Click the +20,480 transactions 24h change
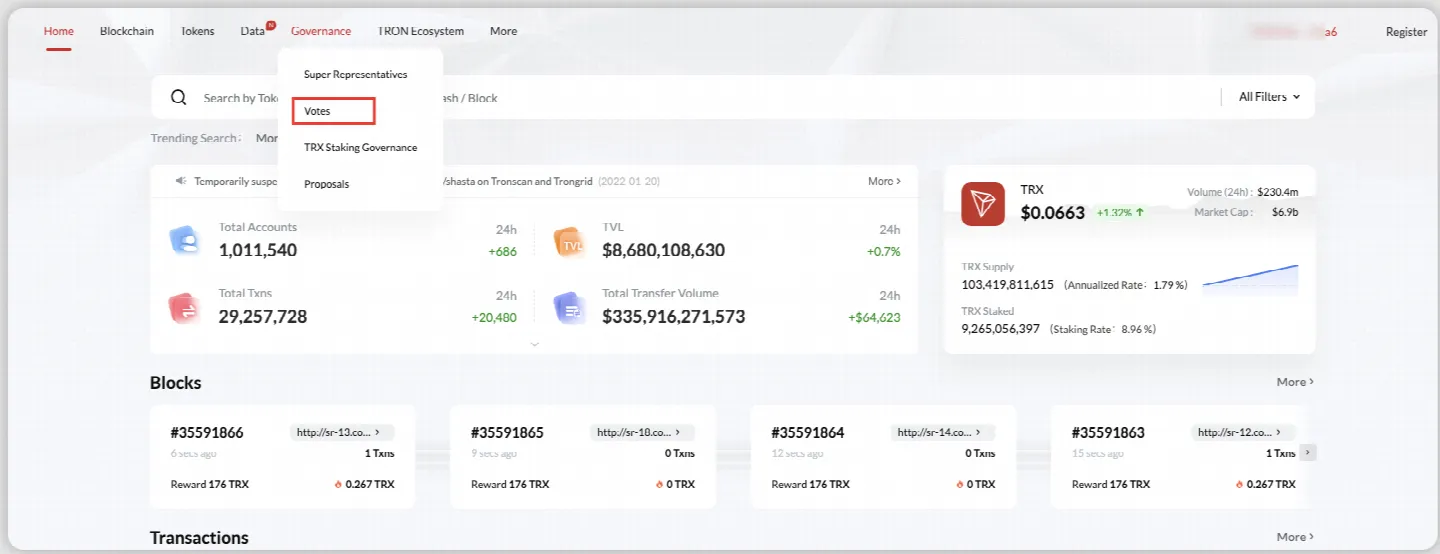The height and width of the screenshot is (554, 1440). pyautogui.click(x=494, y=317)
